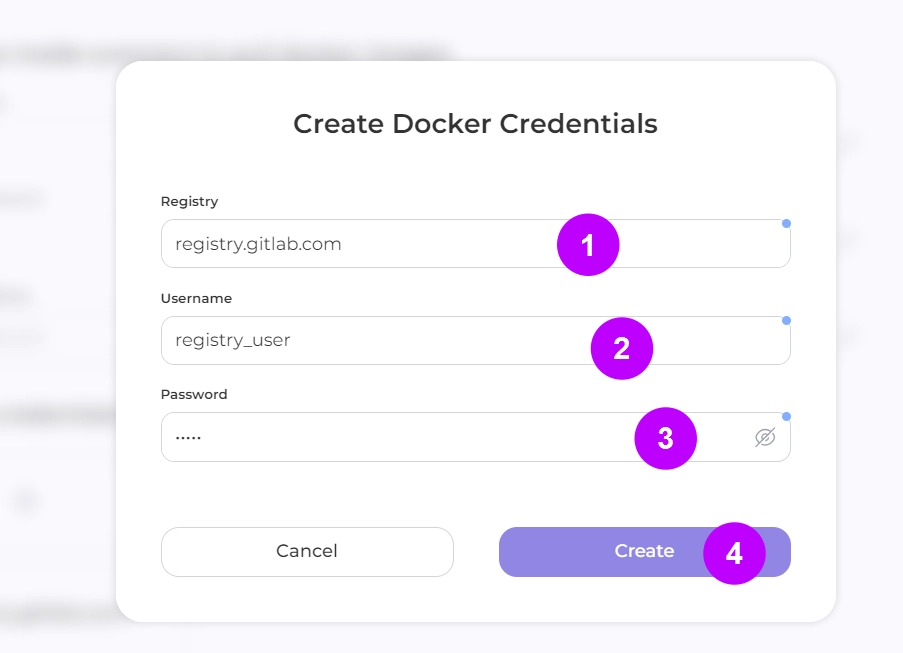The height and width of the screenshot is (653, 903).
Task: Click the purple step 1 marker
Action: click(588, 245)
